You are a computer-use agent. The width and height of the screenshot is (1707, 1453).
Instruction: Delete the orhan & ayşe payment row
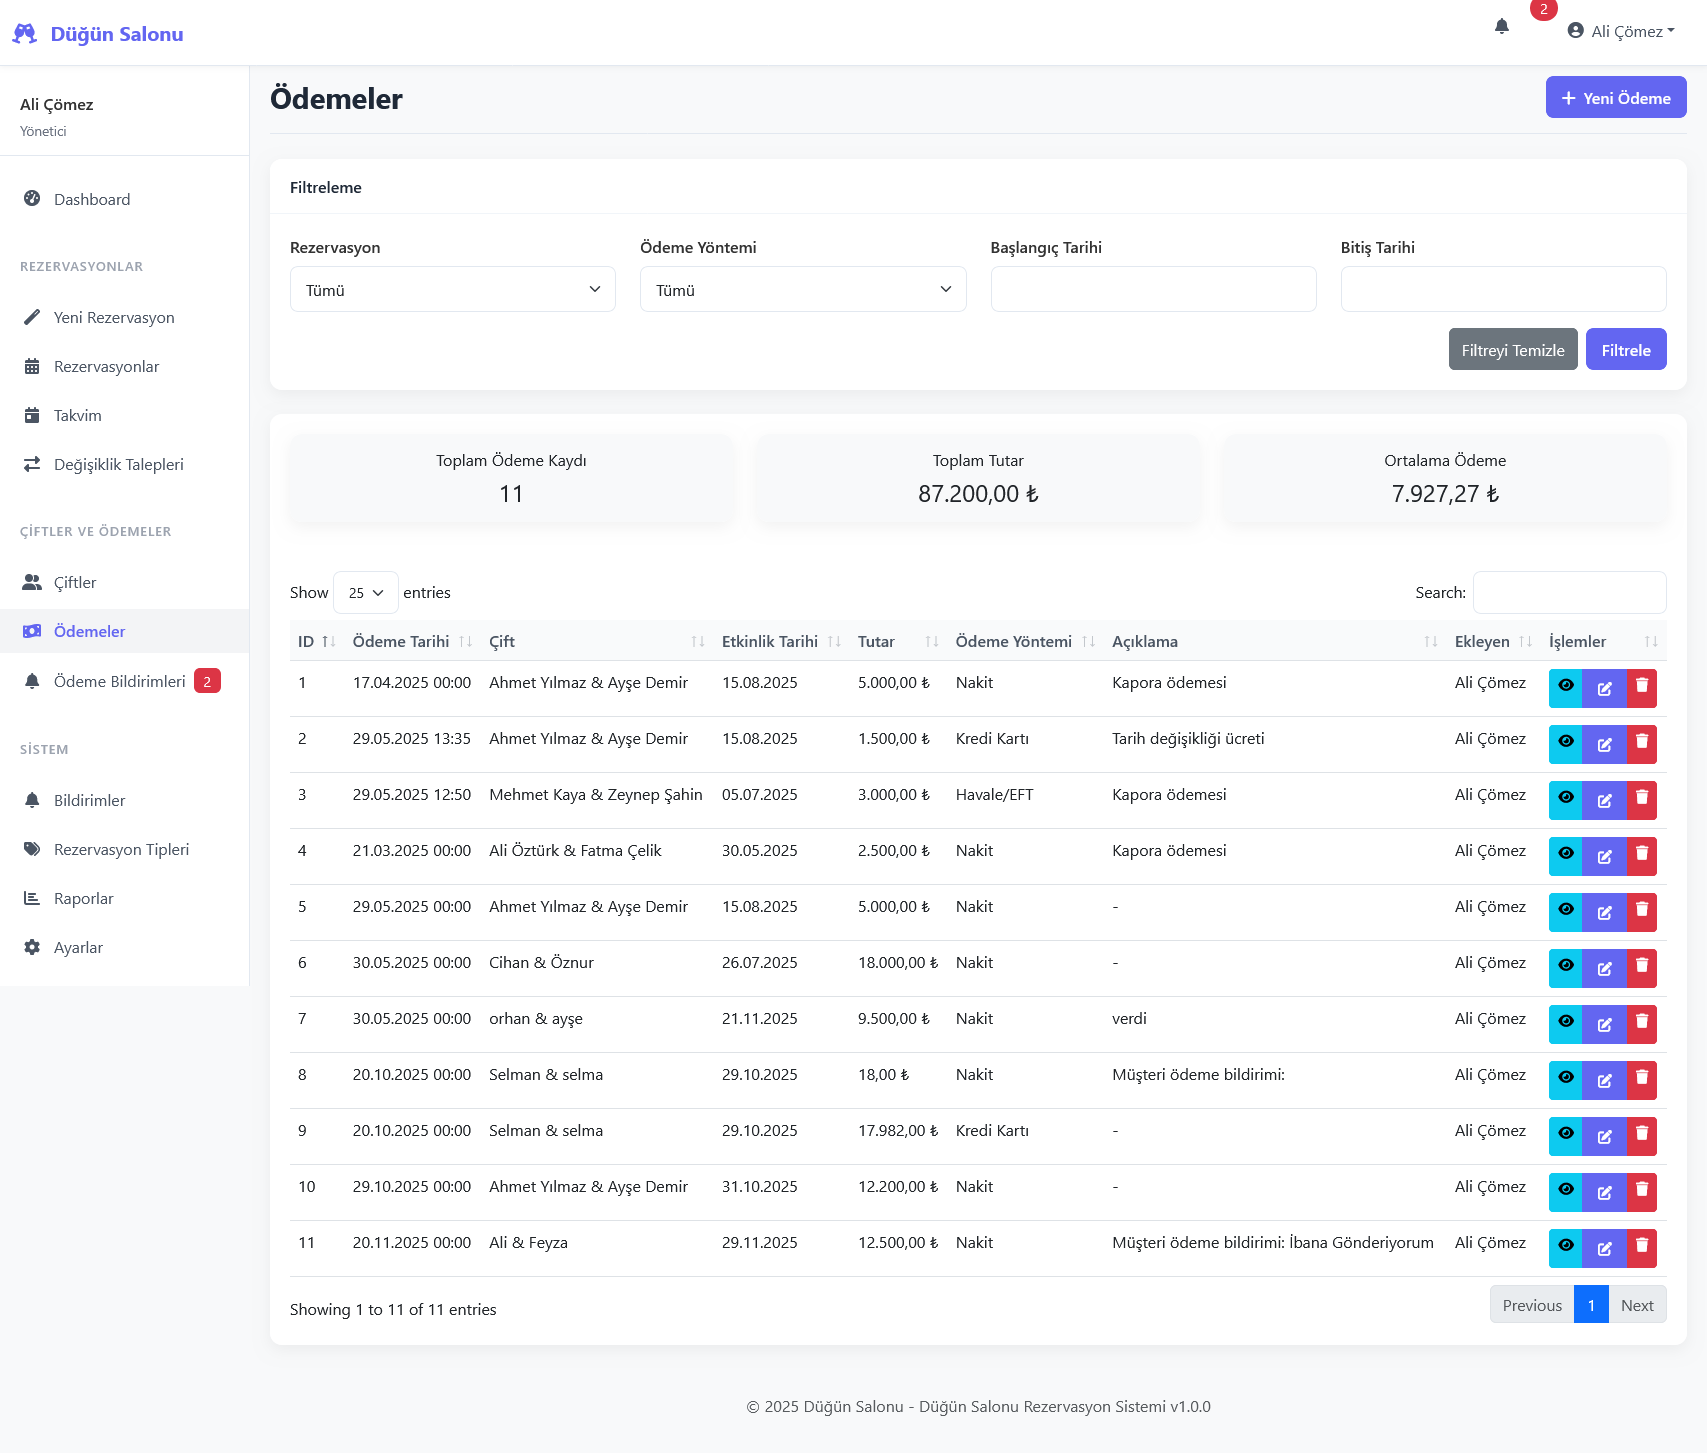pos(1641,1024)
